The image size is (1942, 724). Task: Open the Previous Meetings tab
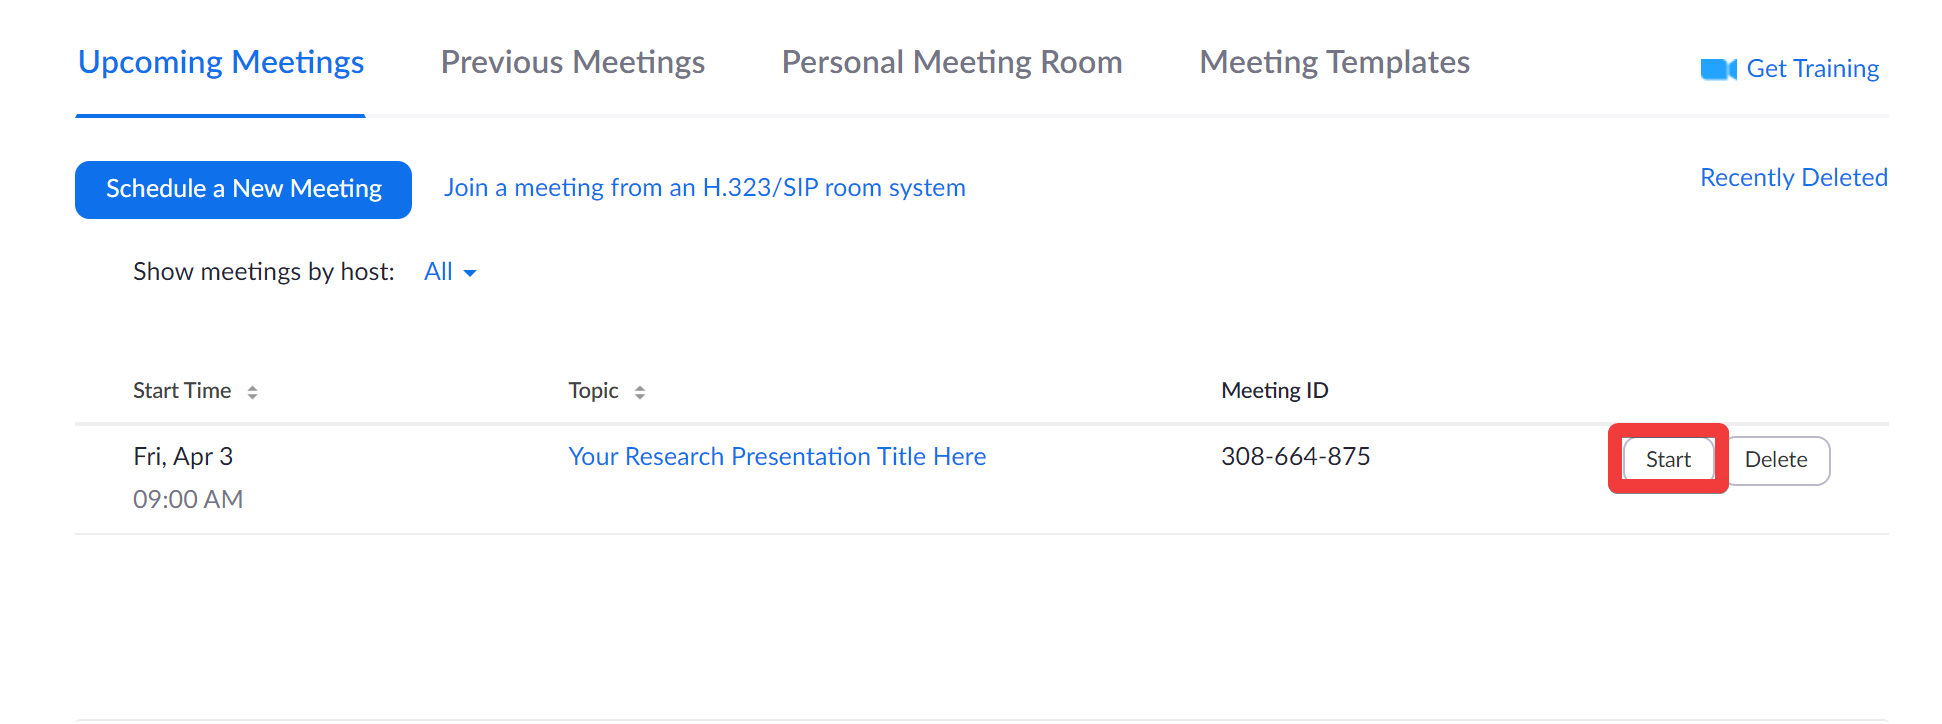click(573, 62)
